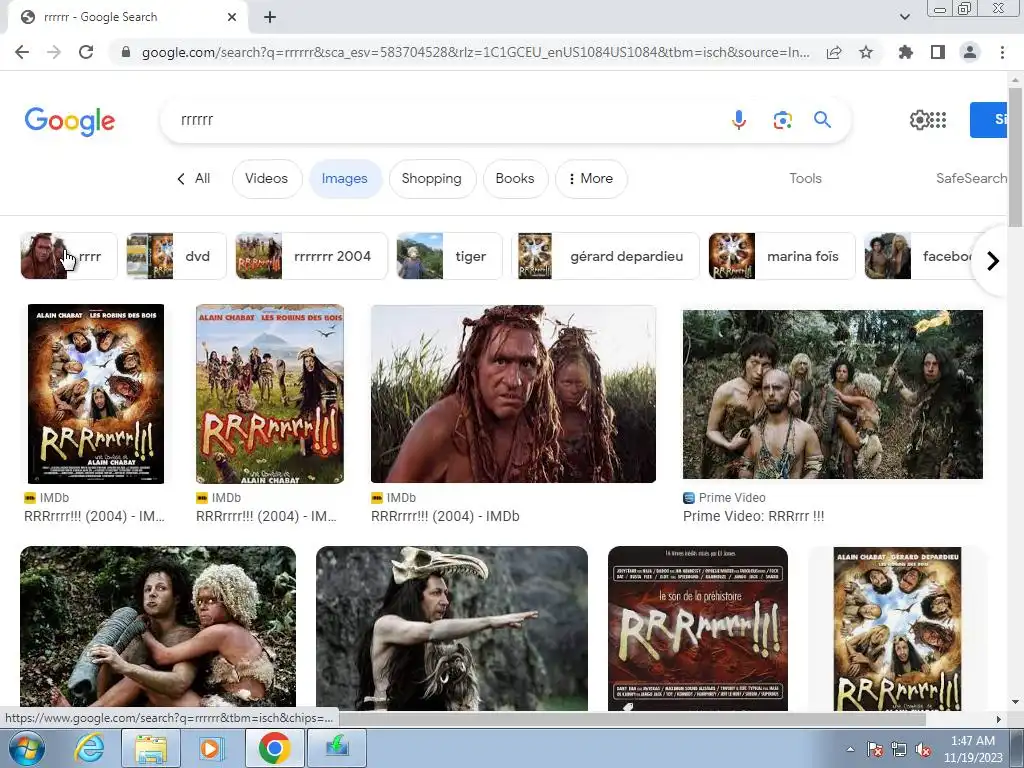Open the Google apps grid
1024x768 pixels.
(938, 120)
